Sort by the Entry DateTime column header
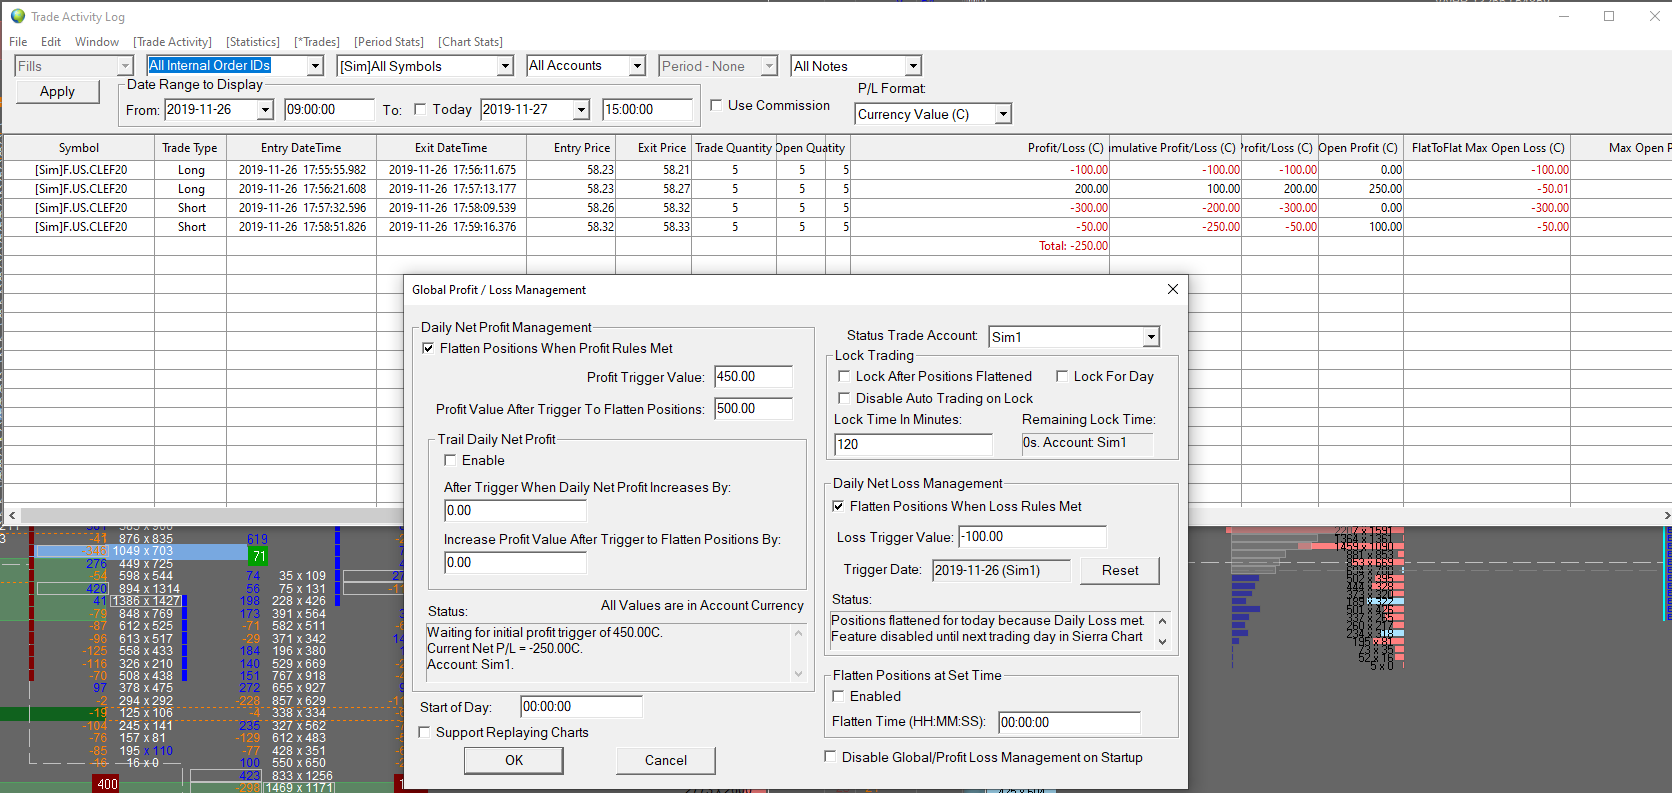The height and width of the screenshot is (793, 1672). click(301, 148)
